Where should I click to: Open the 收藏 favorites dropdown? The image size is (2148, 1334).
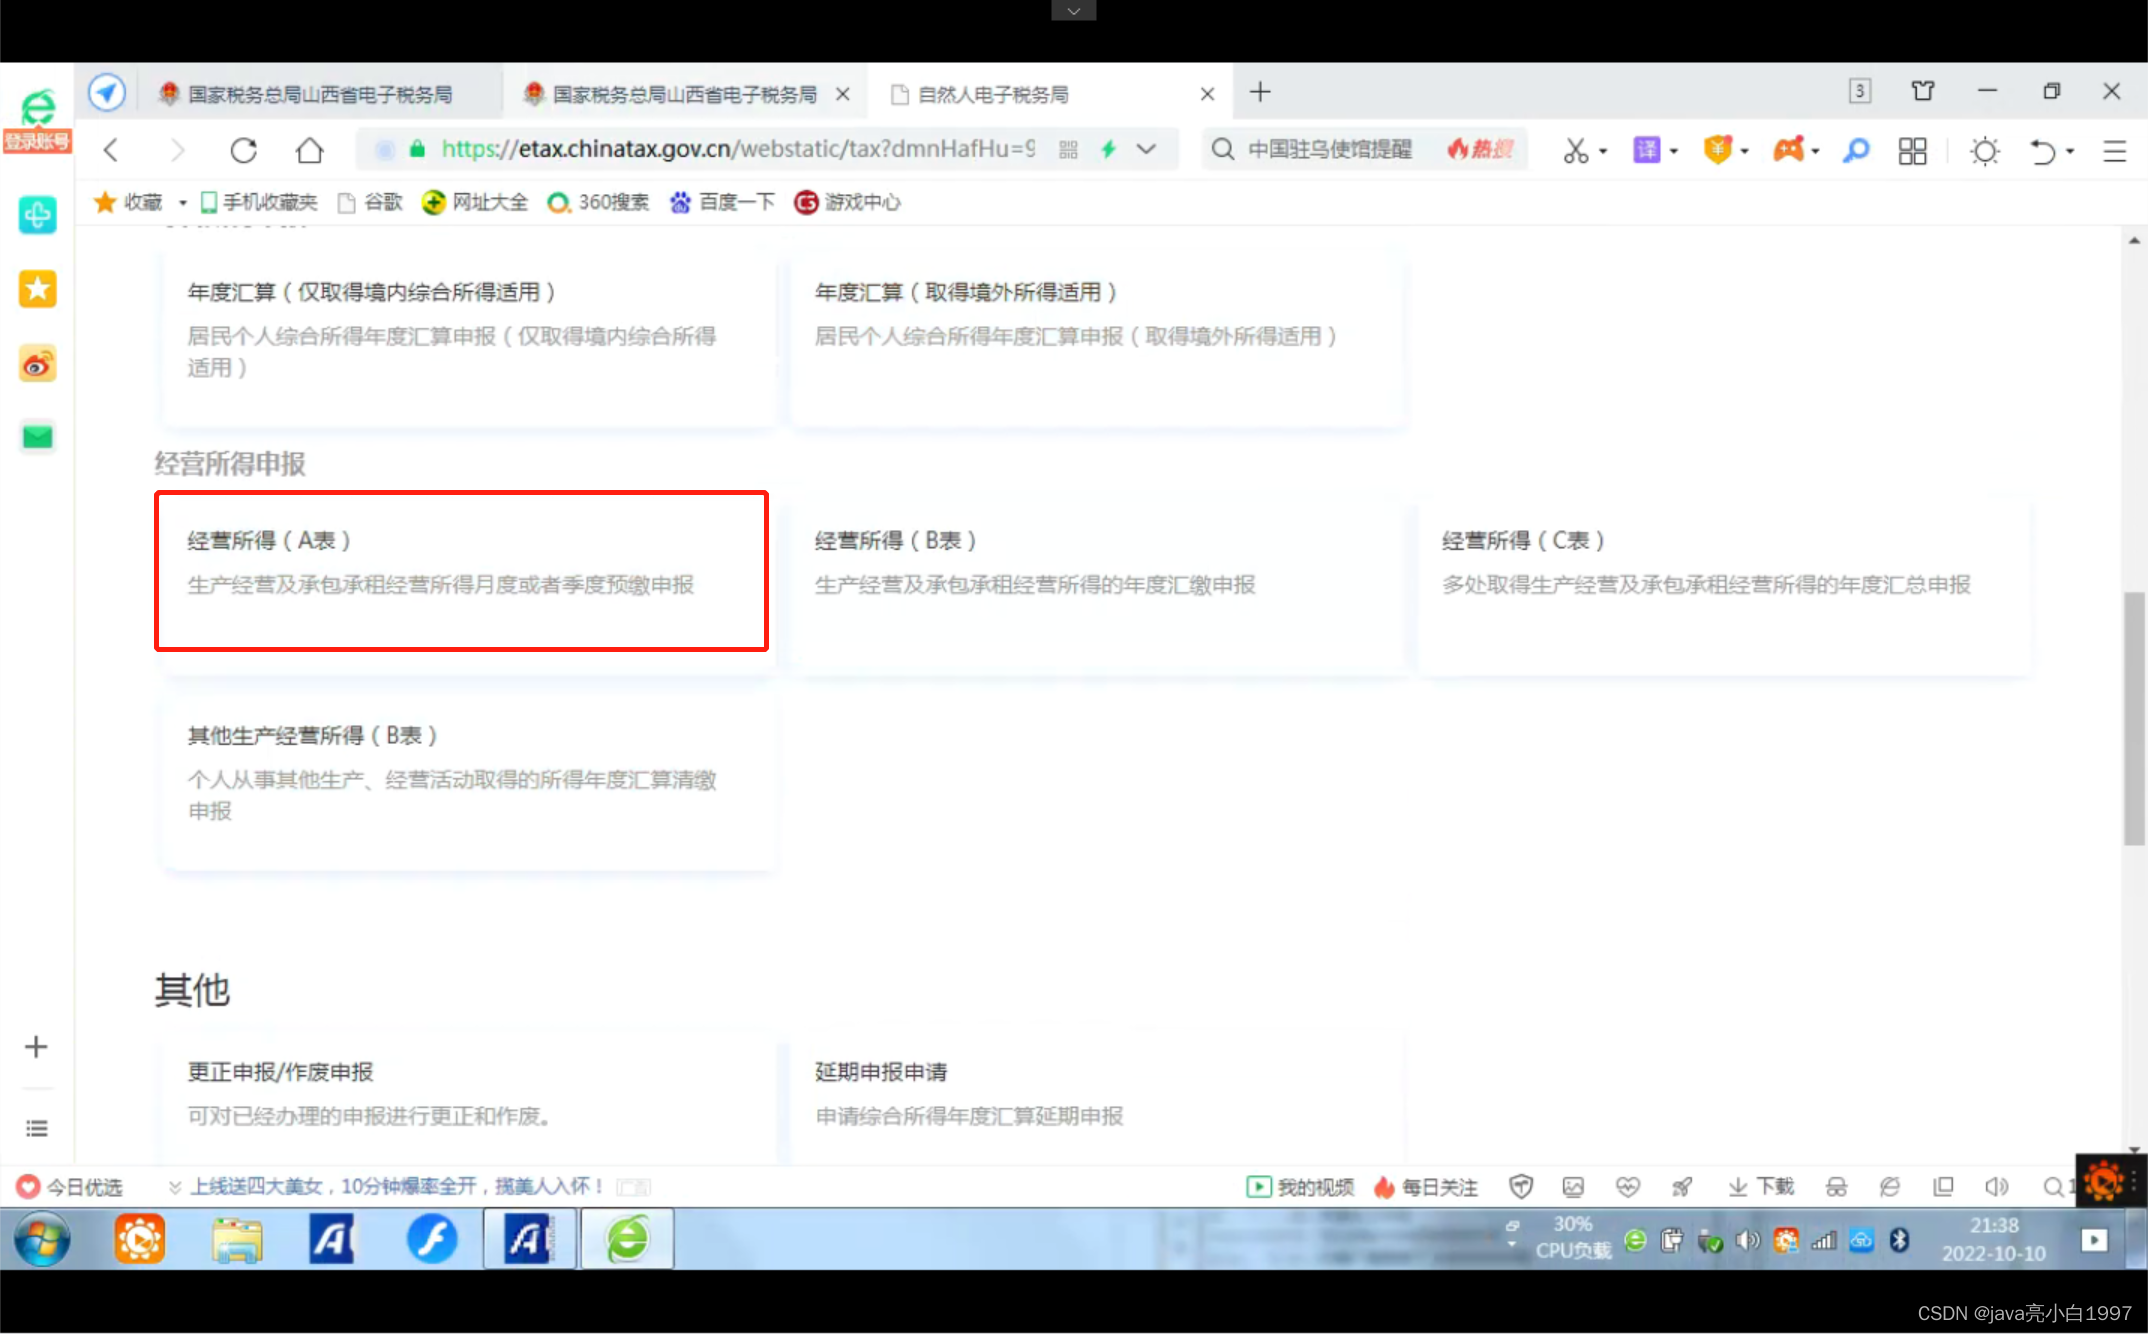(x=182, y=202)
